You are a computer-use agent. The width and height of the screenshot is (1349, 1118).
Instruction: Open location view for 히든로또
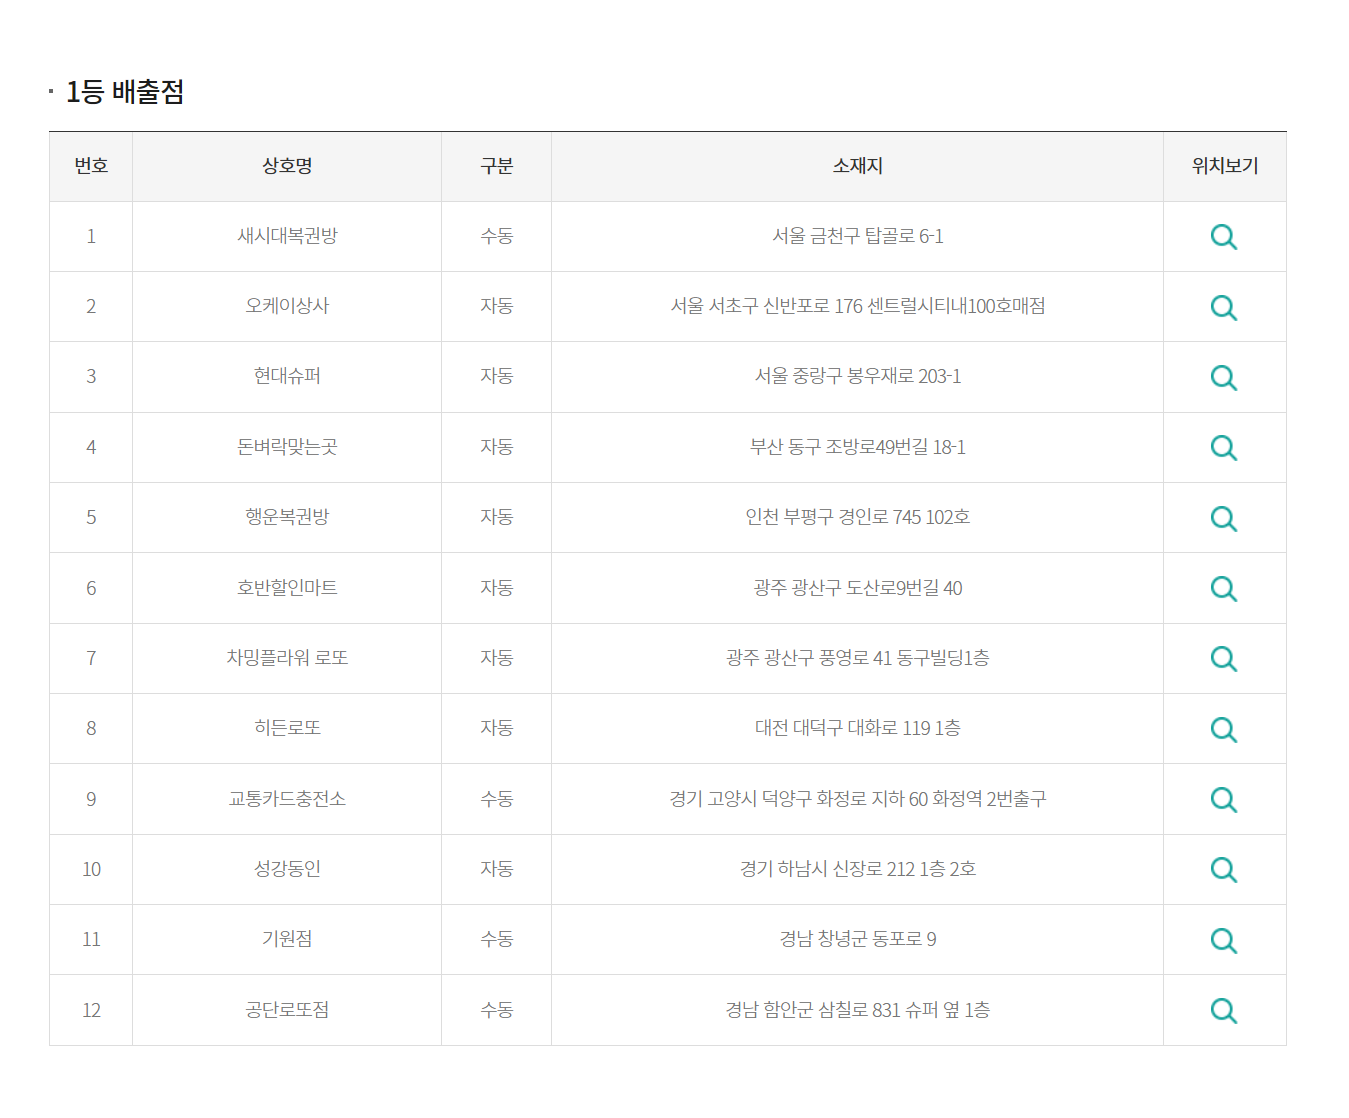point(1224,729)
